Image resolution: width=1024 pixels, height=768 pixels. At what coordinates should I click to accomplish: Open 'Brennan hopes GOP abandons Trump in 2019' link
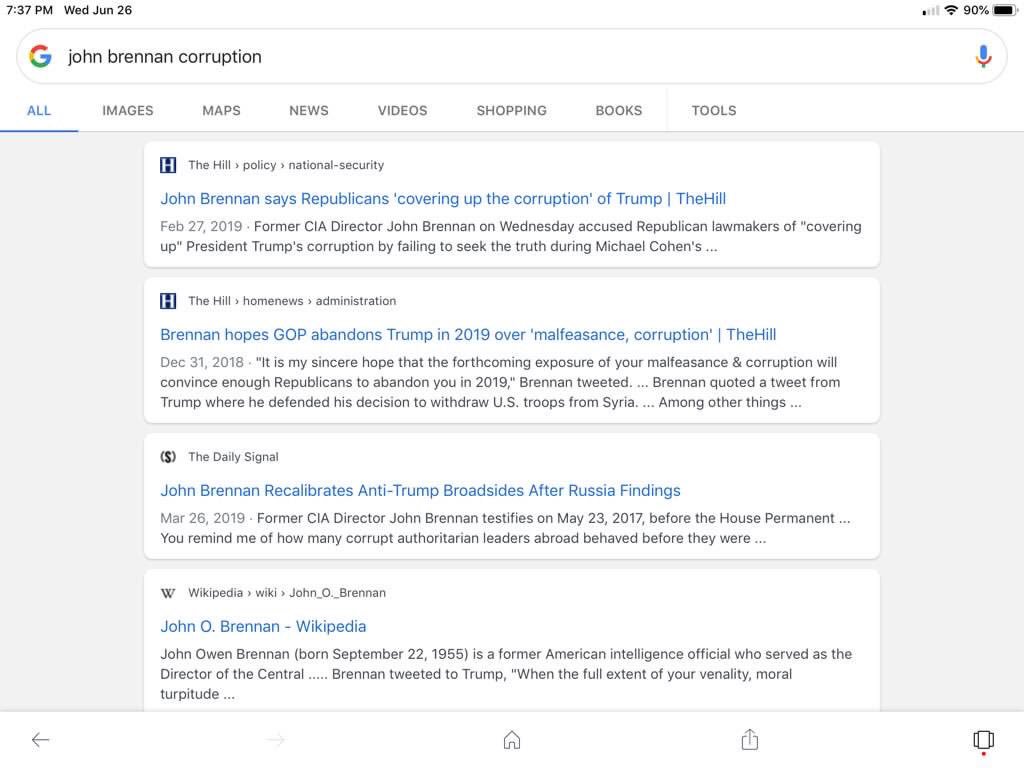[x=468, y=334]
